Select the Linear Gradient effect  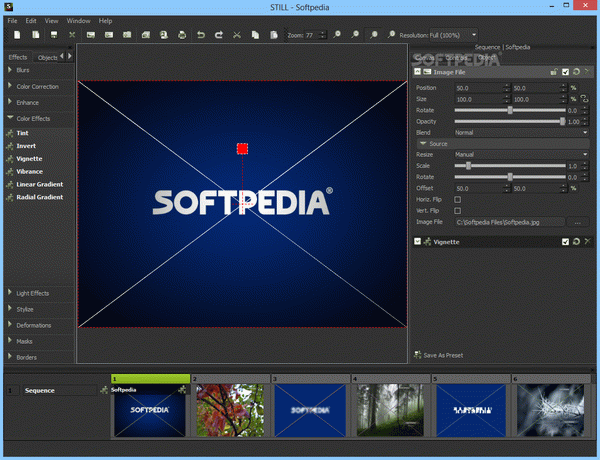tap(39, 184)
